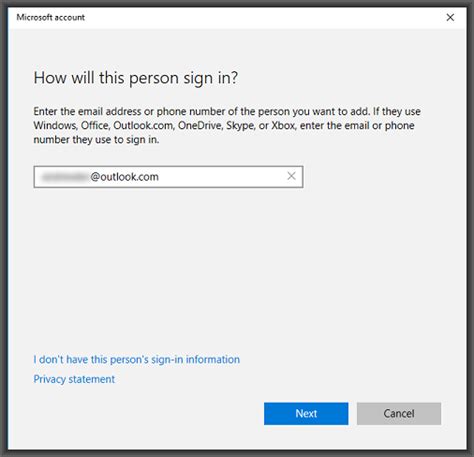474x457 pixels.
Task: Open "I don't have this person's sign-in information" link
Action: coord(137,359)
